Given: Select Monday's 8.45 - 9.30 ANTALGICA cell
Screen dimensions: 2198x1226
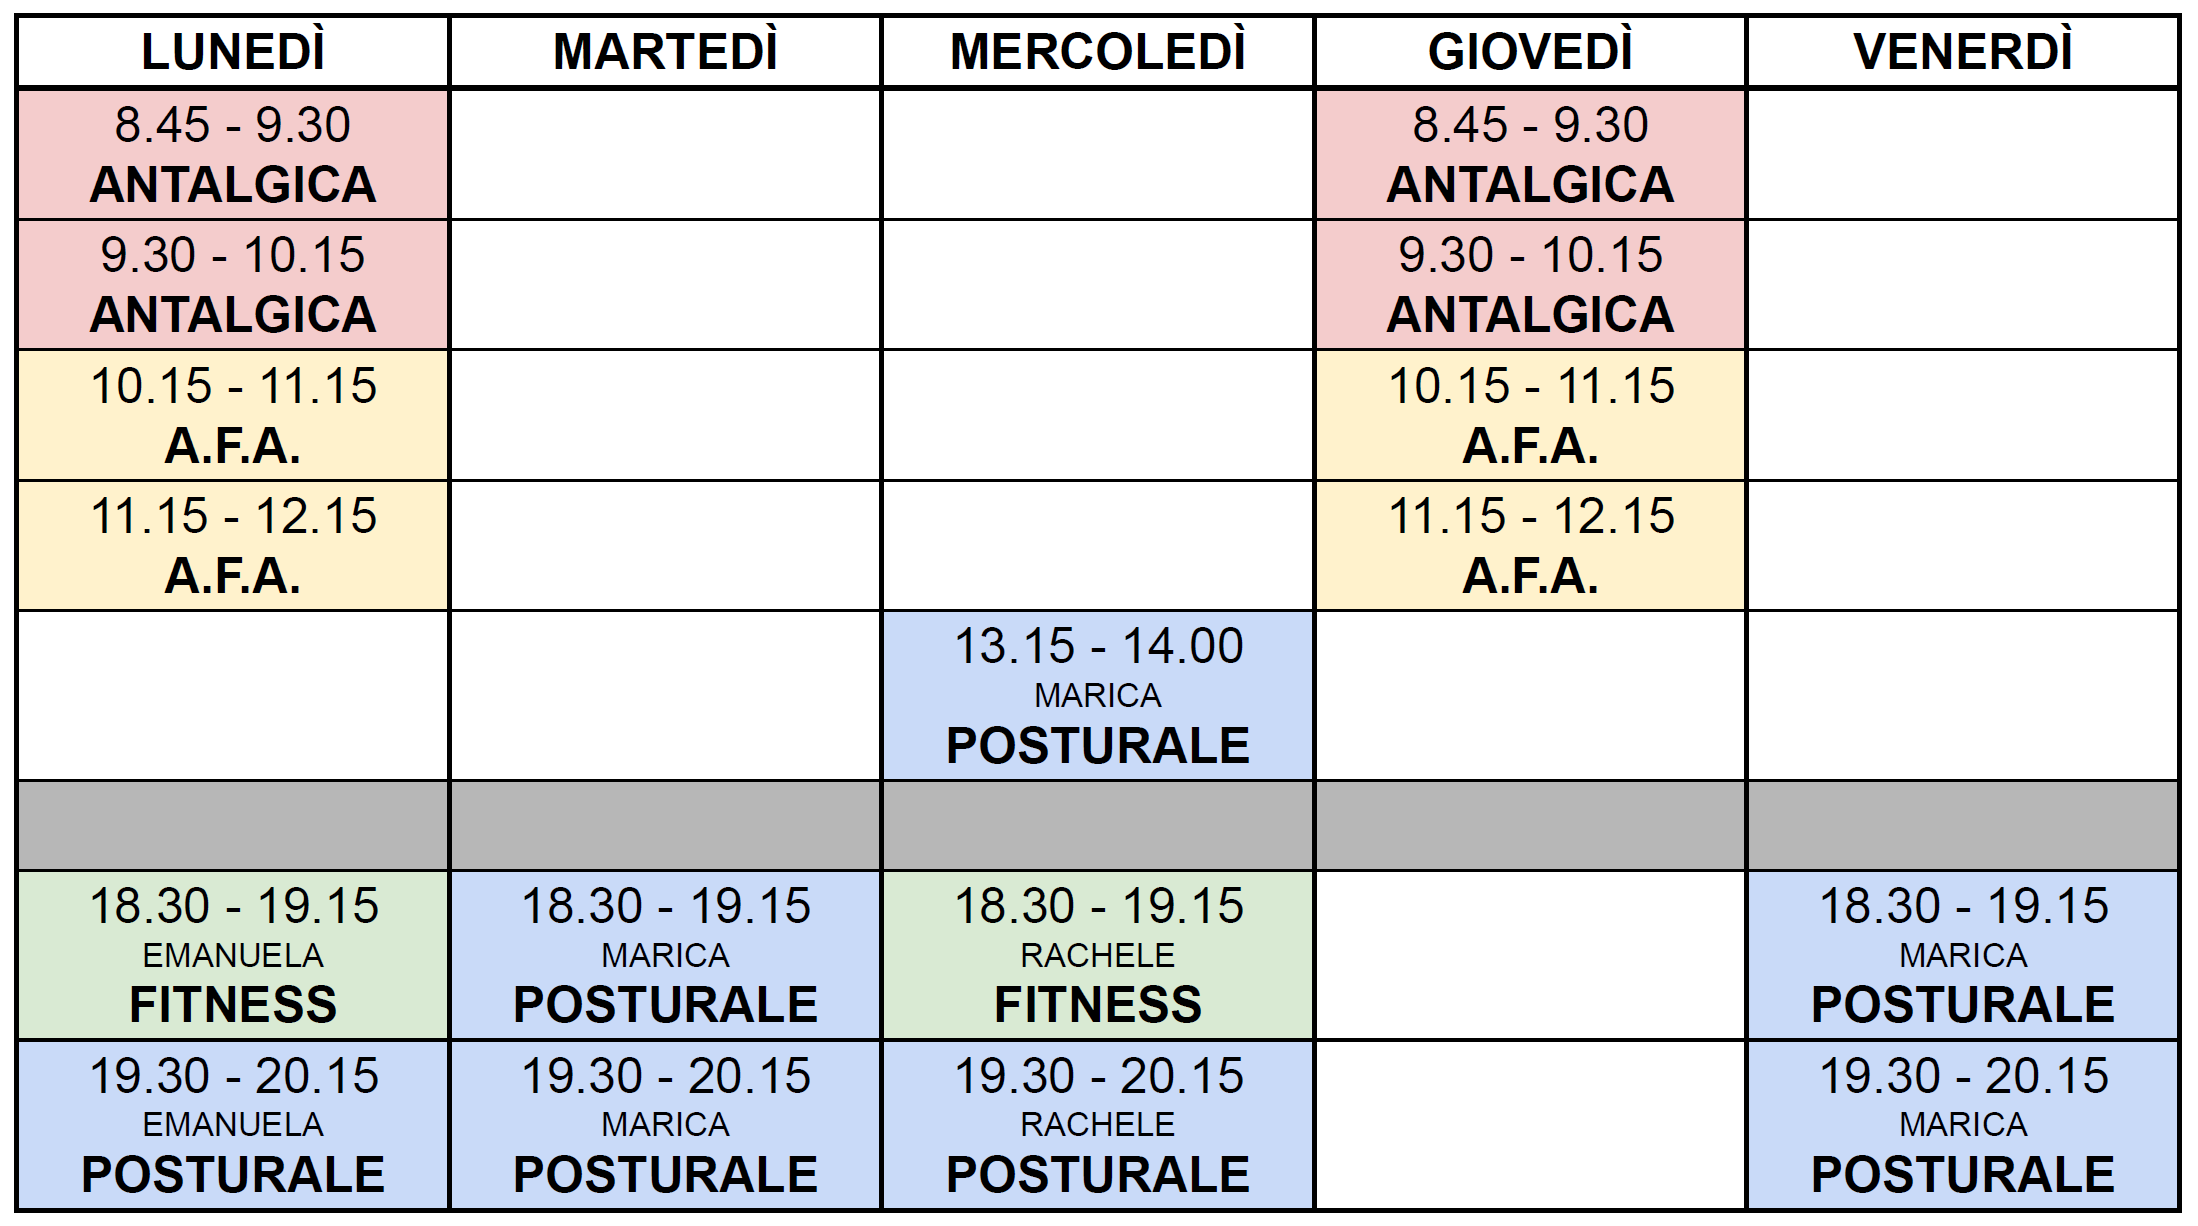Looking at the screenshot, I should [x=233, y=155].
